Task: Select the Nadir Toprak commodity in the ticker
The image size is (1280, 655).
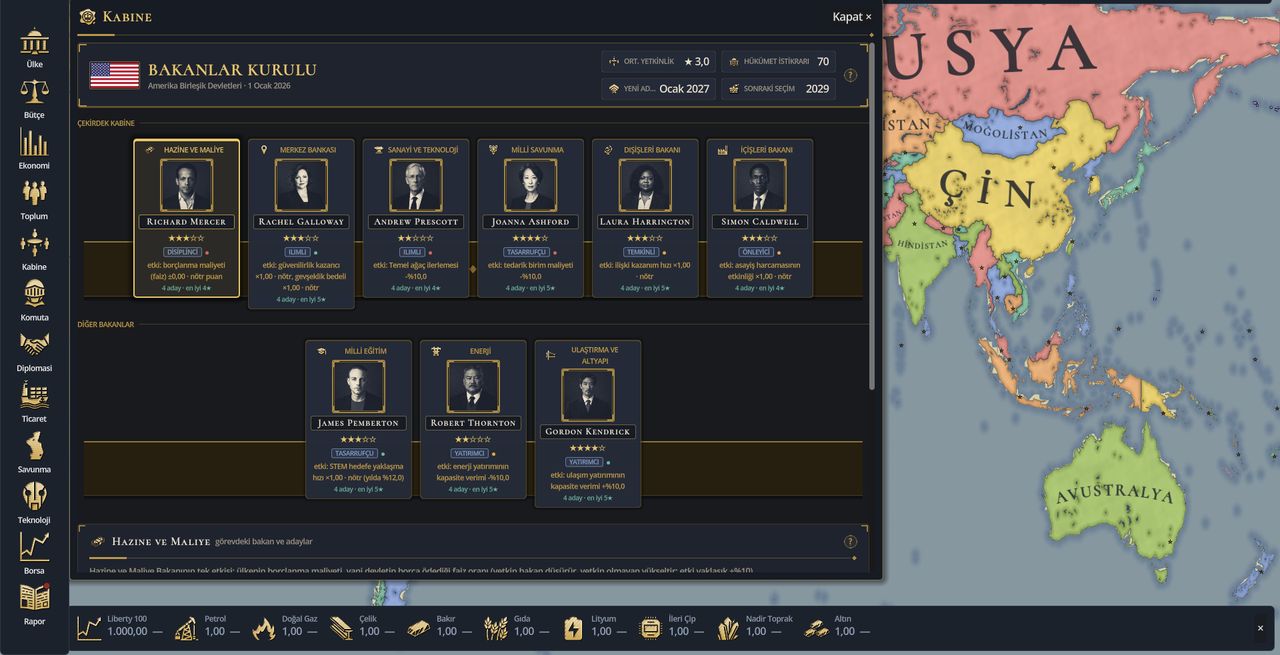Action: 755,627
